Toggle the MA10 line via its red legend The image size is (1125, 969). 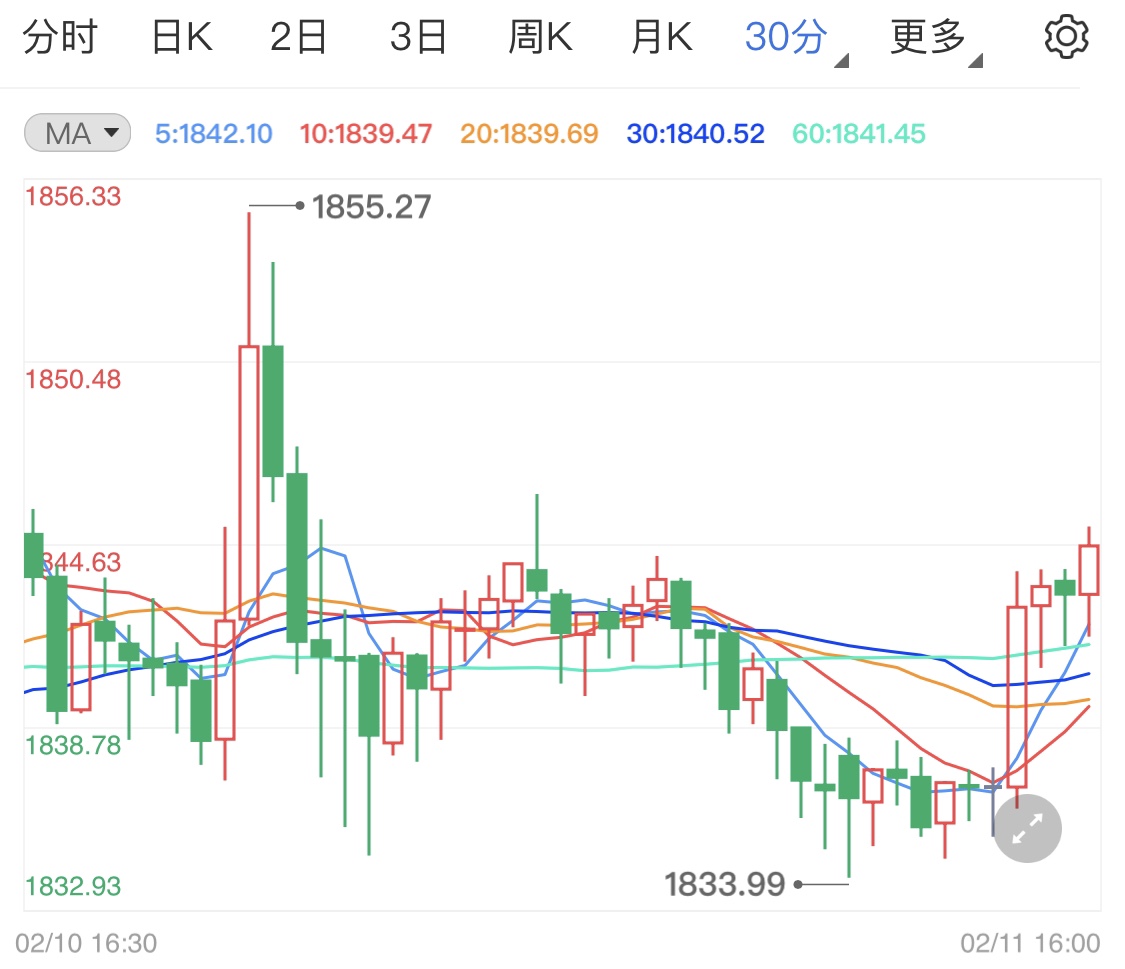coord(370,133)
